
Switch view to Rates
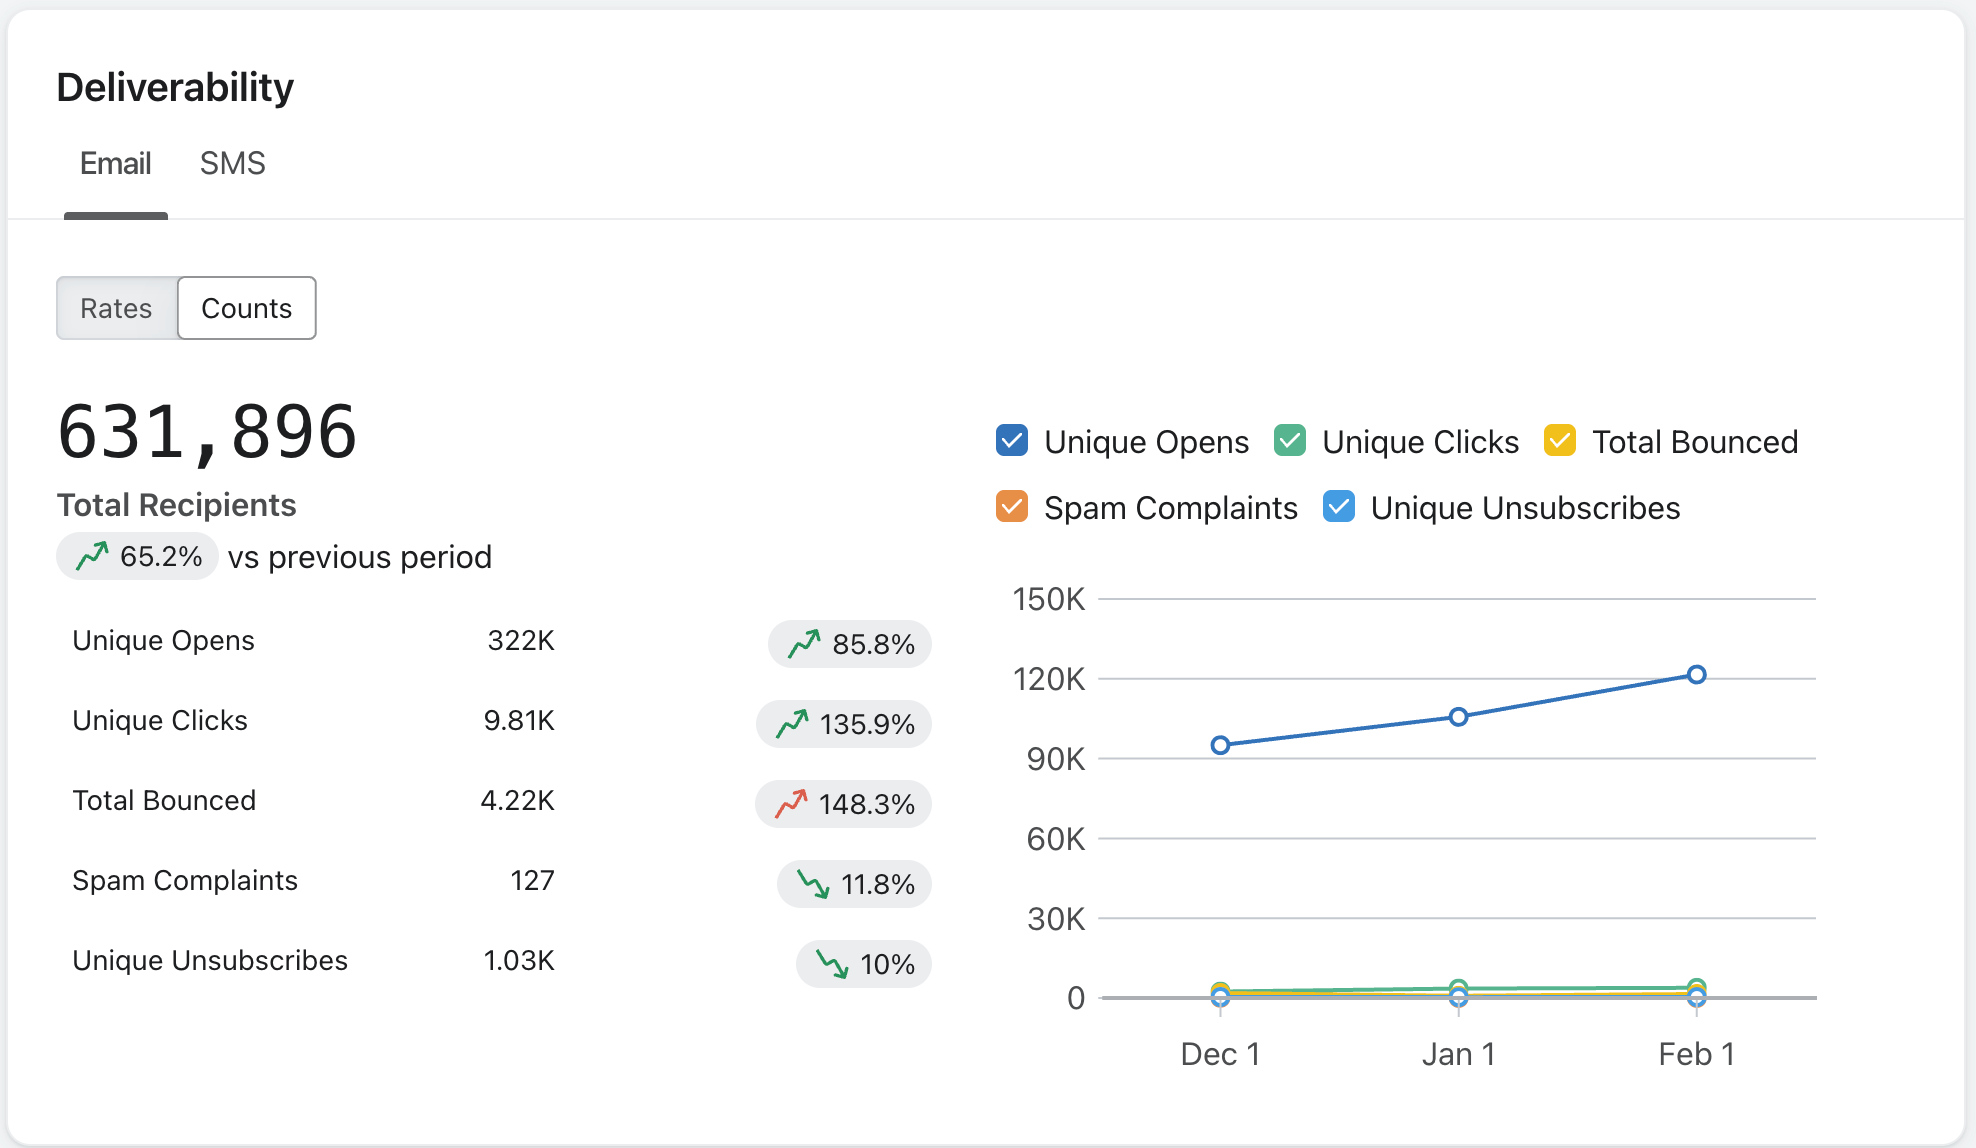click(x=116, y=308)
